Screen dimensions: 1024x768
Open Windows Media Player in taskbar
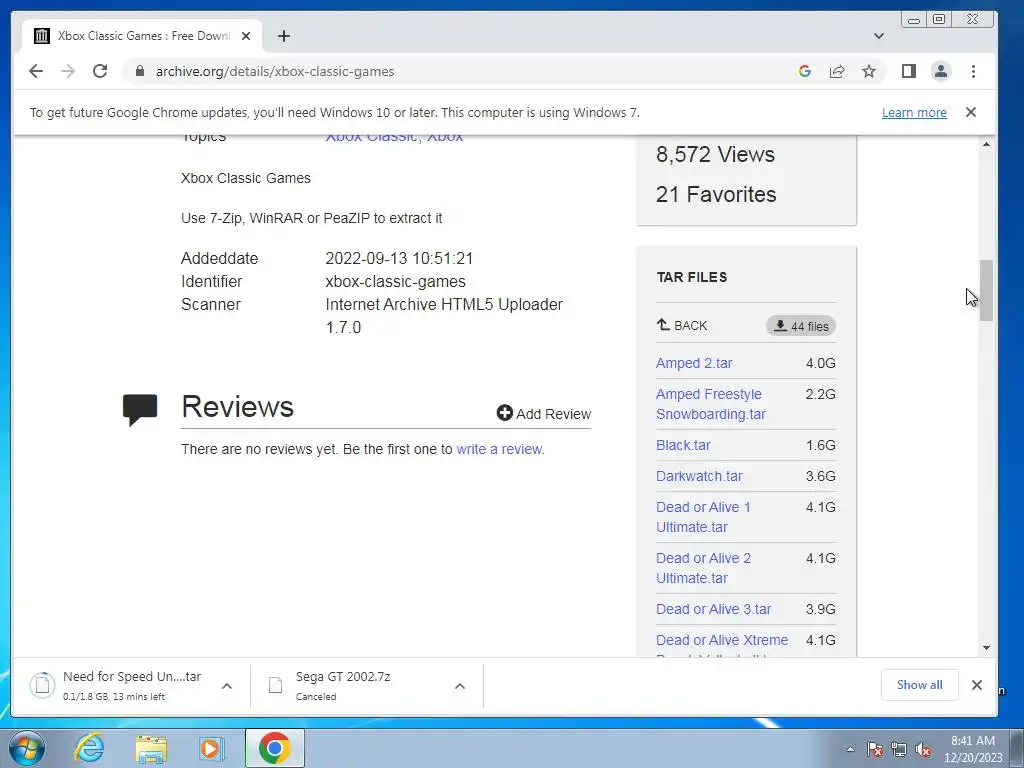pos(211,748)
